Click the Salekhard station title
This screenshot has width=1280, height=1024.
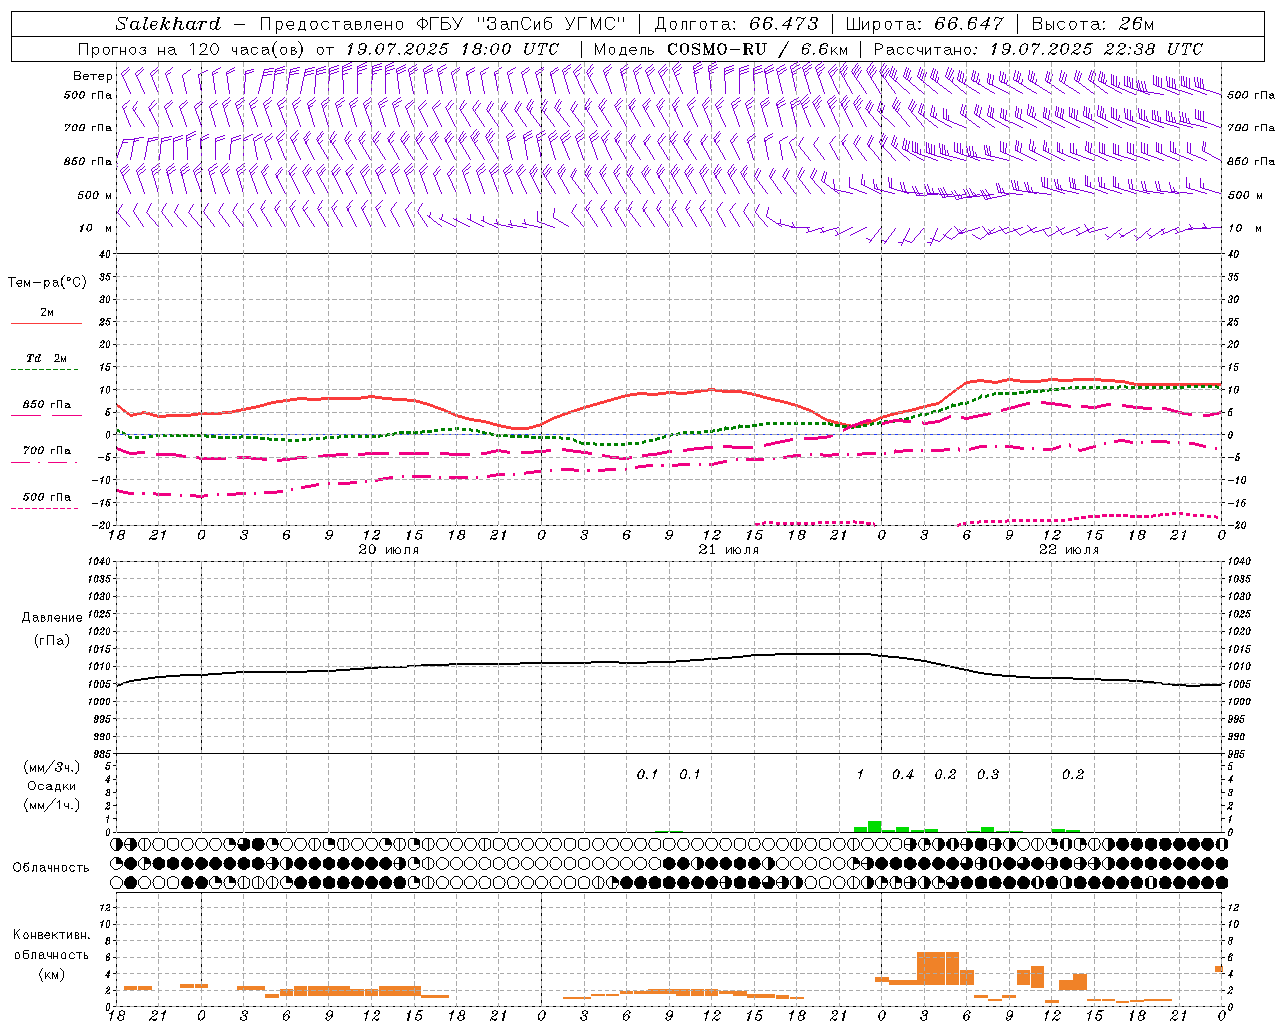168,24
